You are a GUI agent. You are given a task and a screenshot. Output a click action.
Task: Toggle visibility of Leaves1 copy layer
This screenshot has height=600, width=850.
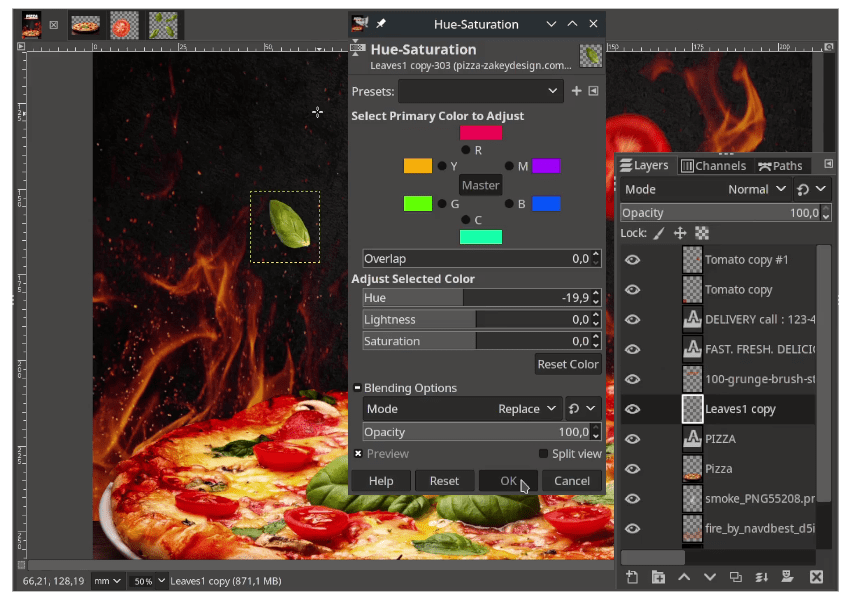(632, 409)
